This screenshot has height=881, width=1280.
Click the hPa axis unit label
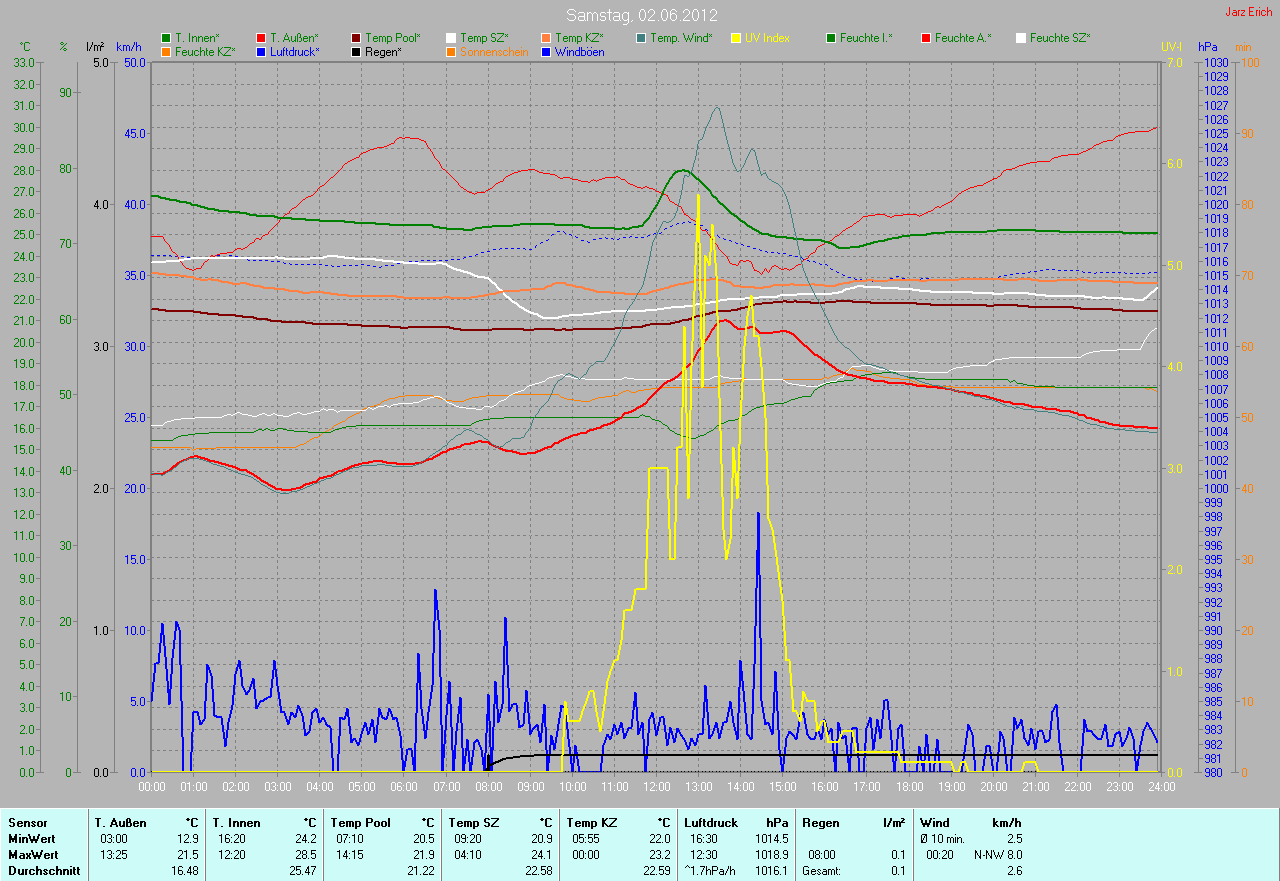pos(1209,47)
